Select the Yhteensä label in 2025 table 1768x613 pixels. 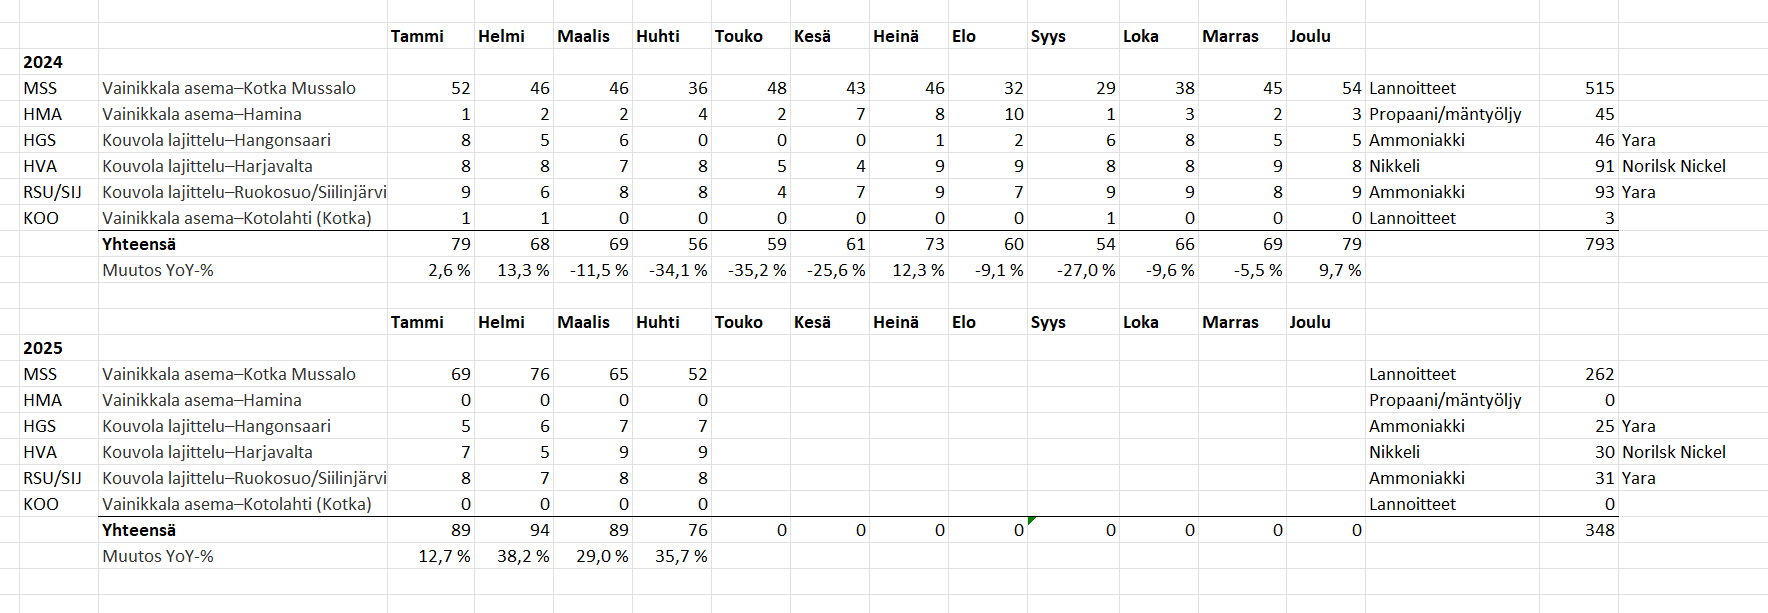(139, 530)
